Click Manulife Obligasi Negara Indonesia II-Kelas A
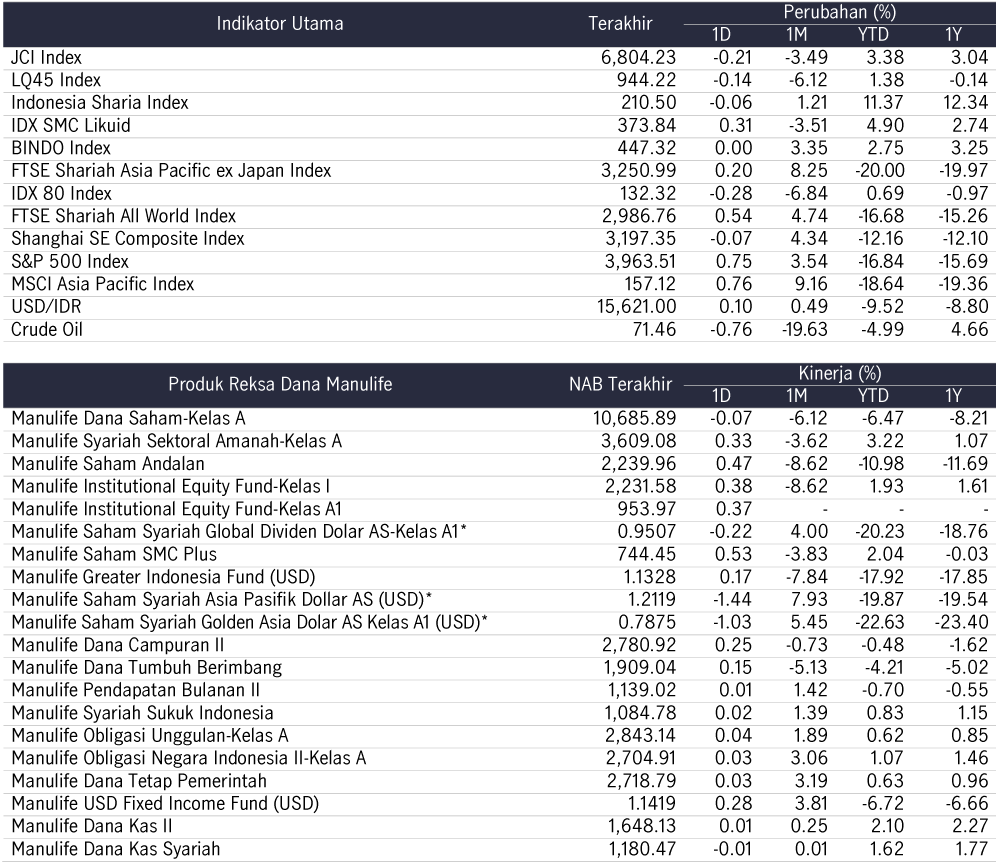The height and width of the screenshot is (866, 998). 189,758
